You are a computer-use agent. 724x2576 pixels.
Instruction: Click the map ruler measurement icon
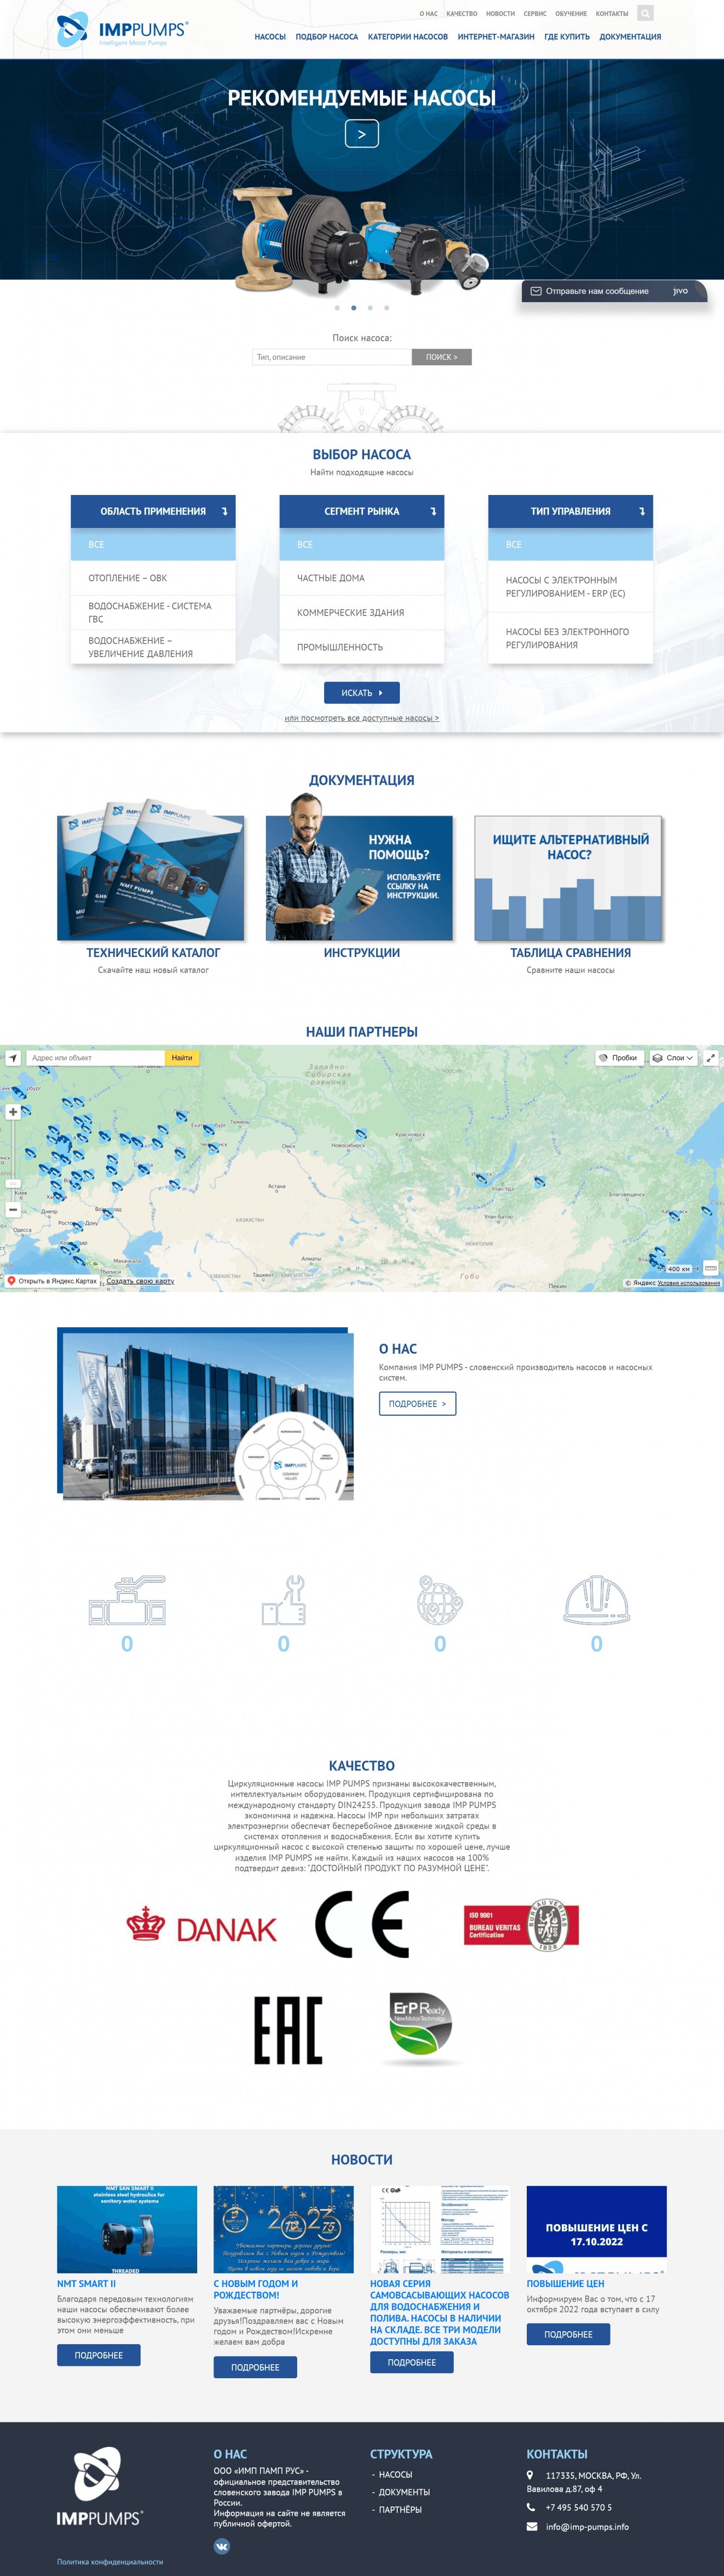(x=711, y=1268)
